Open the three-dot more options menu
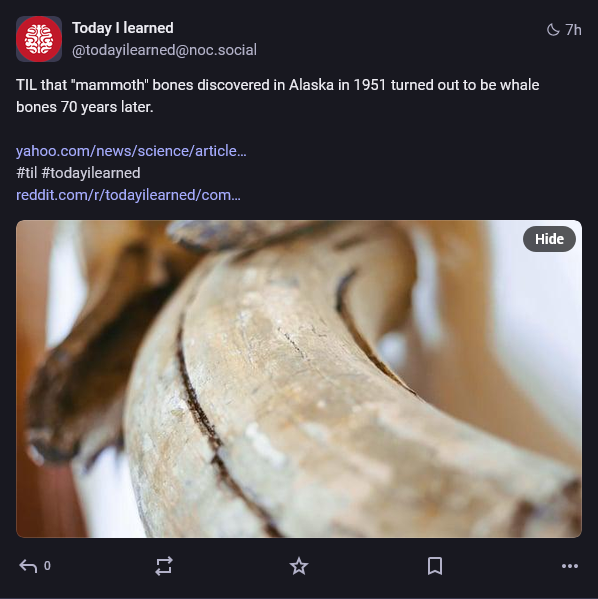598x599 pixels. [x=570, y=566]
